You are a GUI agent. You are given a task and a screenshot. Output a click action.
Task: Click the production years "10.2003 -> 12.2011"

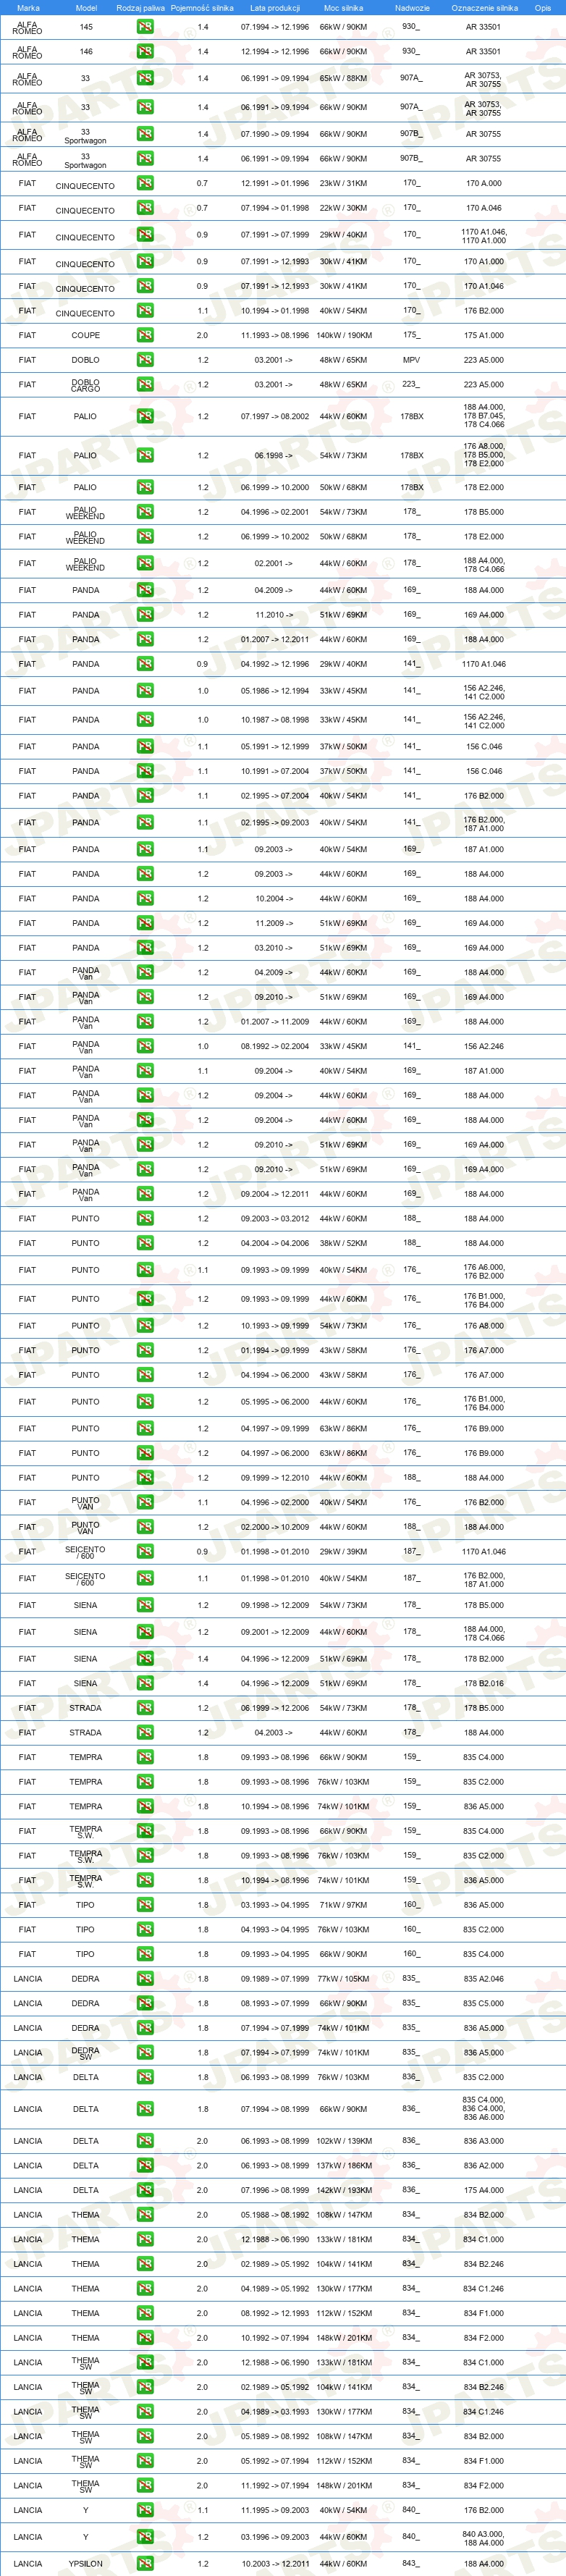point(275,2564)
